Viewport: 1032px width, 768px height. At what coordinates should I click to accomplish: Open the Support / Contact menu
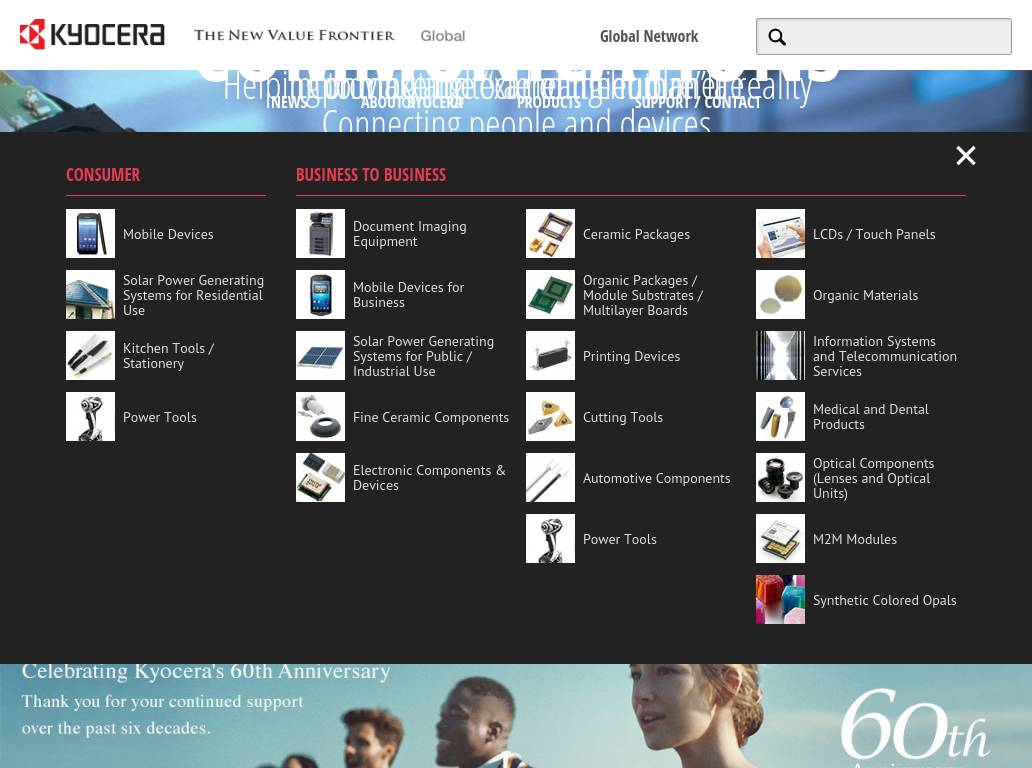(697, 103)
